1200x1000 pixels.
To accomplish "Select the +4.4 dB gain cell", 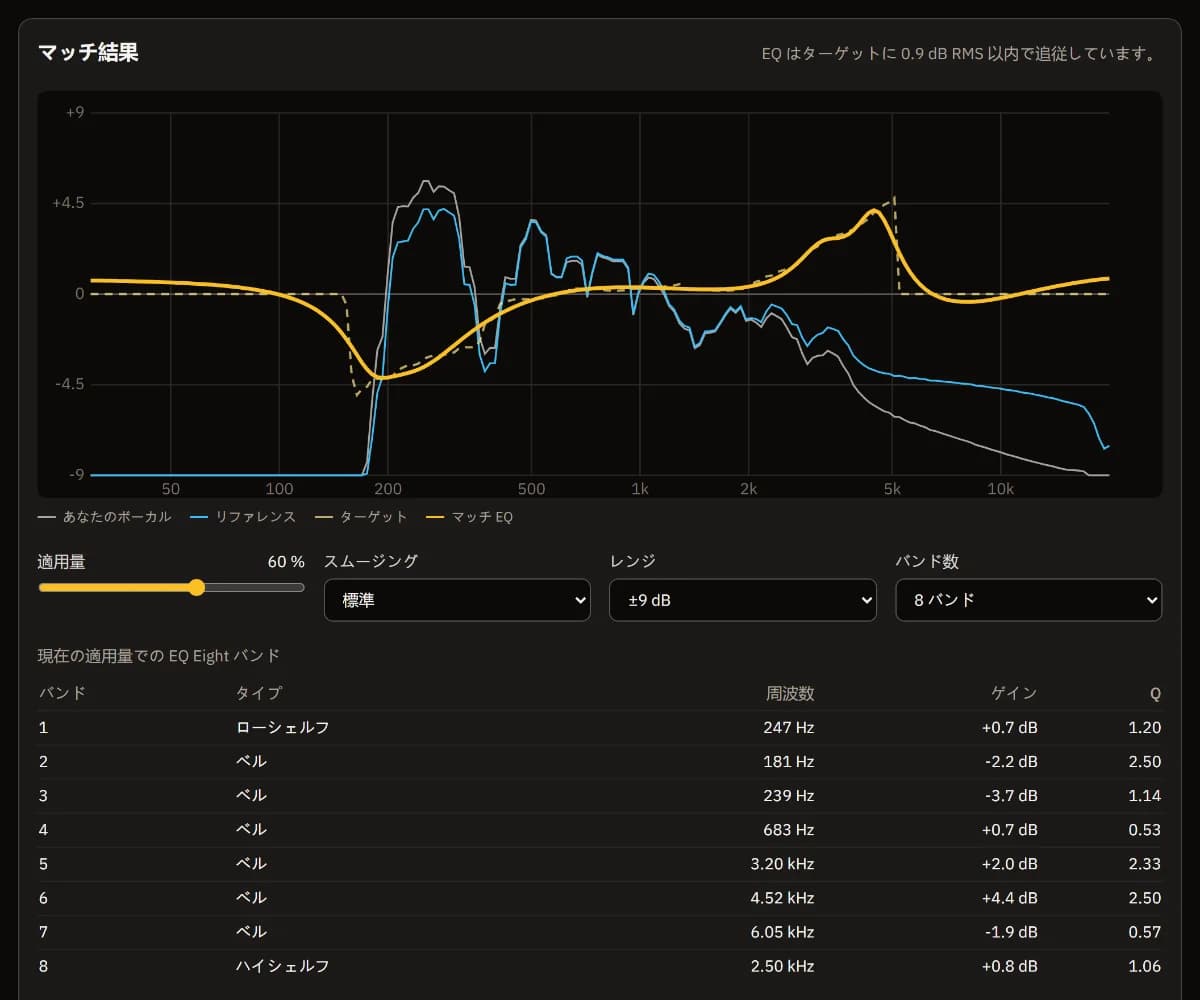I will (x=1010, y=897).
